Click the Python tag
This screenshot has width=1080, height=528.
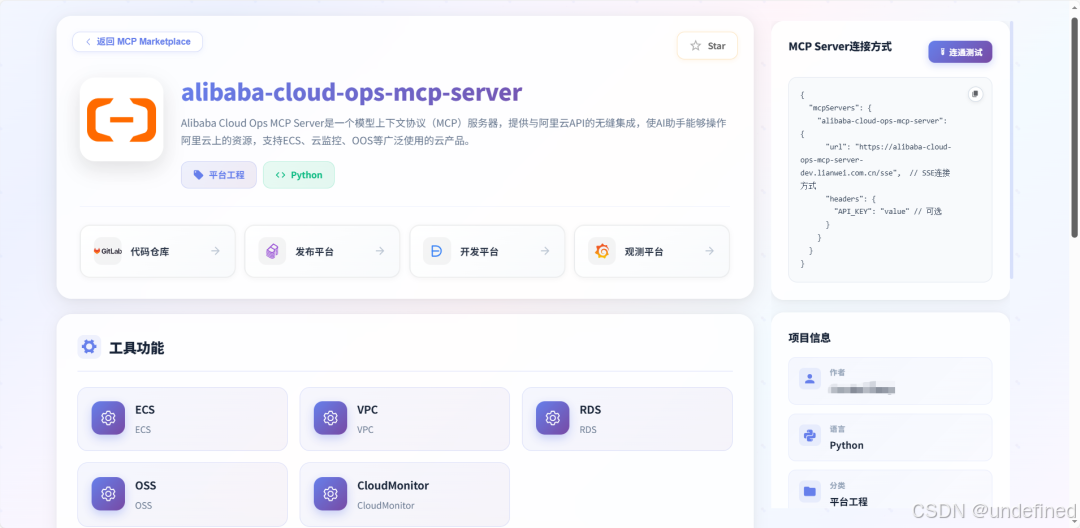[299, 175]
